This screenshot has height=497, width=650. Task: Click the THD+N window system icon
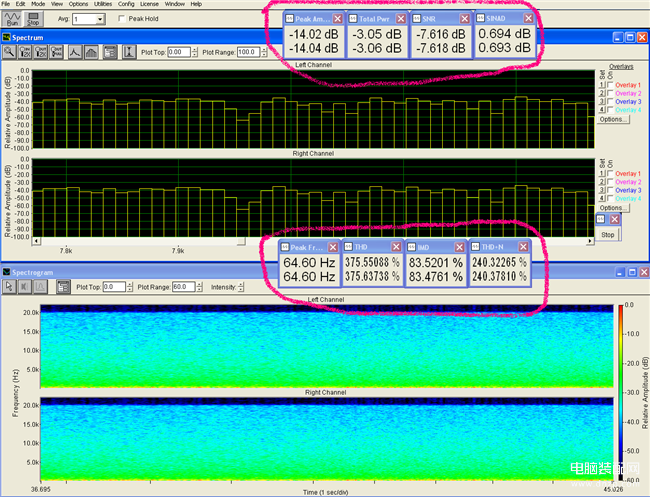point(475,247)
